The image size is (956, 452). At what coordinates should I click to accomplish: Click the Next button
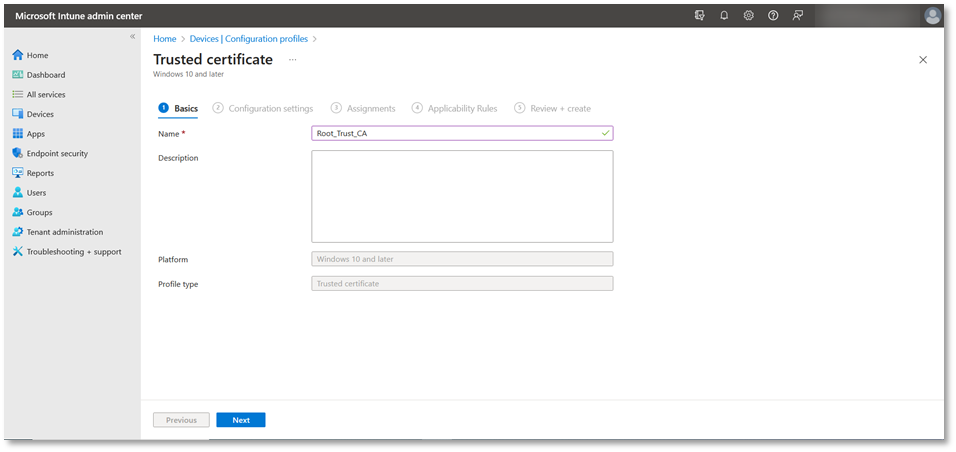click(240, 420)
